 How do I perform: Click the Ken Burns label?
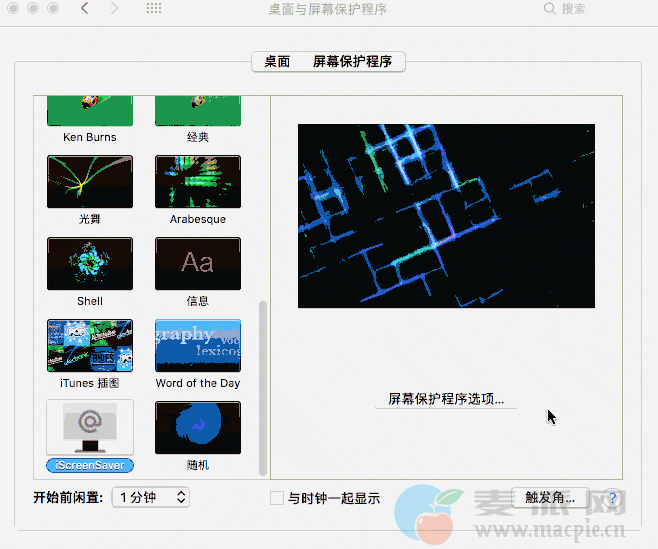90,137
